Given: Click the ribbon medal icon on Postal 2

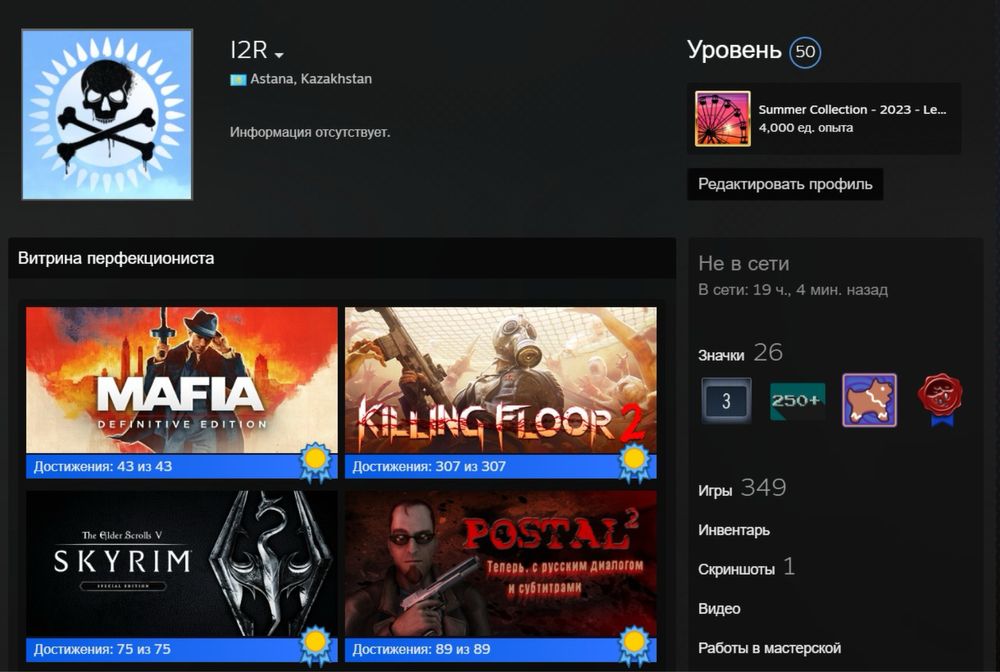Looking at the screenshot, I should pyautogui.click(x=634, y=646).
